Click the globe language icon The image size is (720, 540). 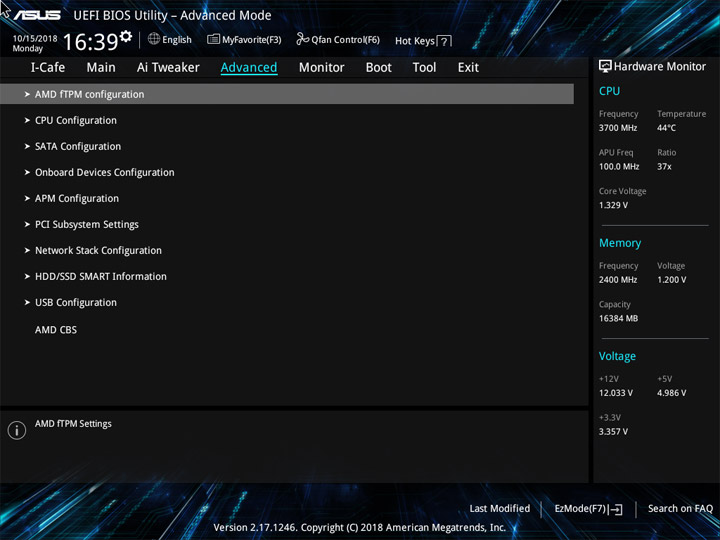tap(154, 39)
